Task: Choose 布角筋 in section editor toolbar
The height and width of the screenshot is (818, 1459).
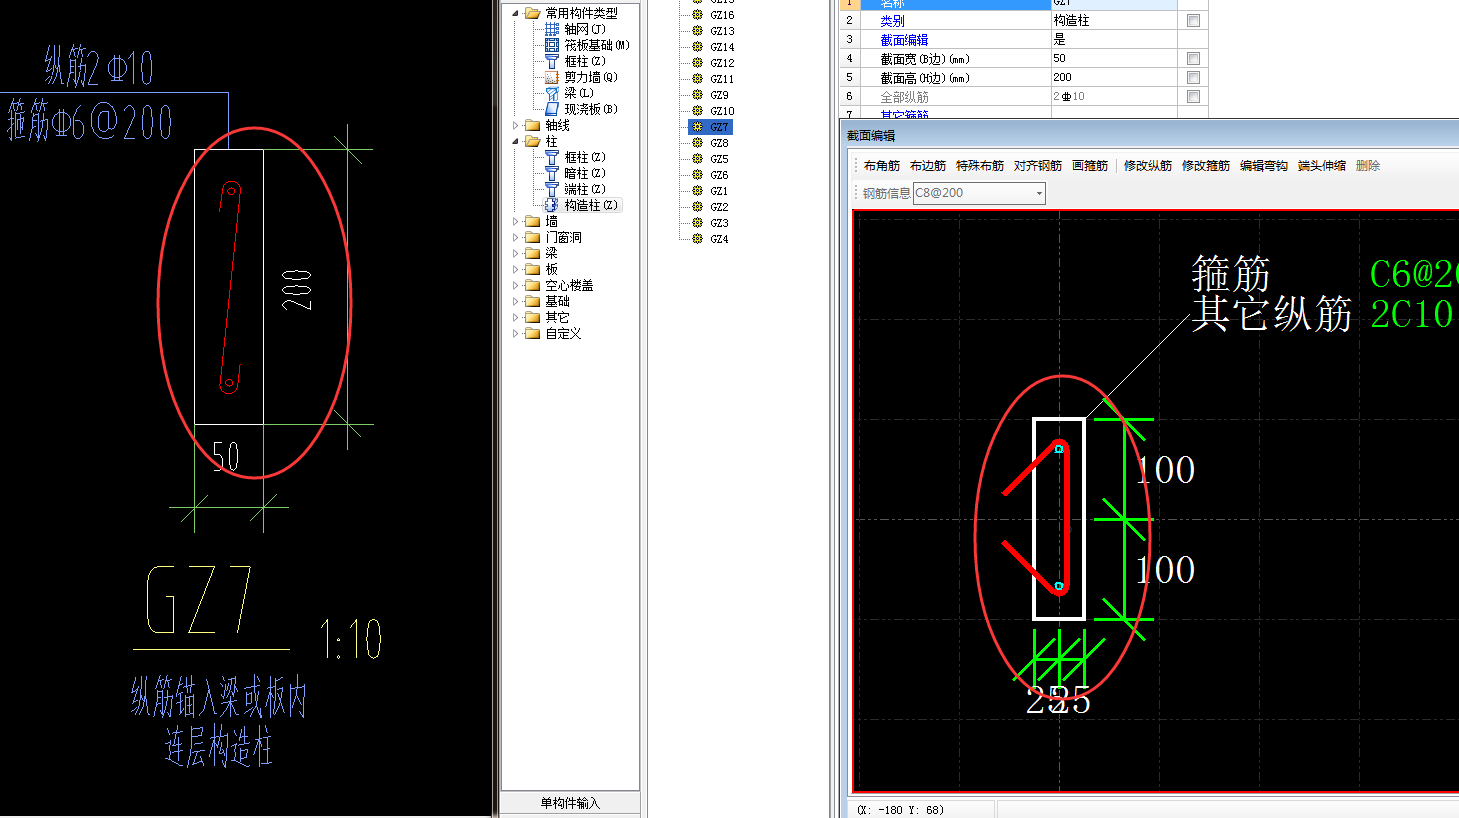Action: click(882, 166)
